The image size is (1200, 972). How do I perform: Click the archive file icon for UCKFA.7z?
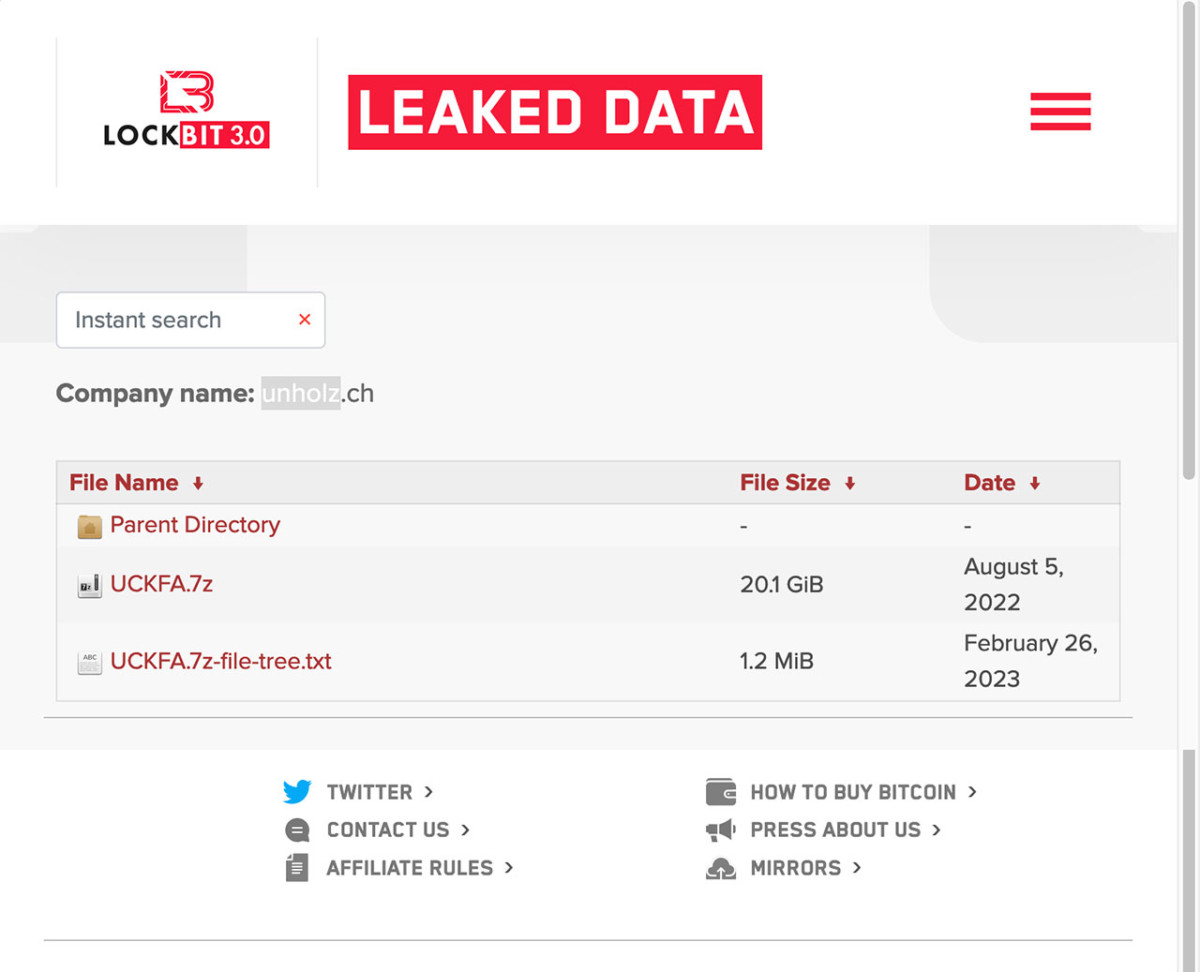[89, 584]
